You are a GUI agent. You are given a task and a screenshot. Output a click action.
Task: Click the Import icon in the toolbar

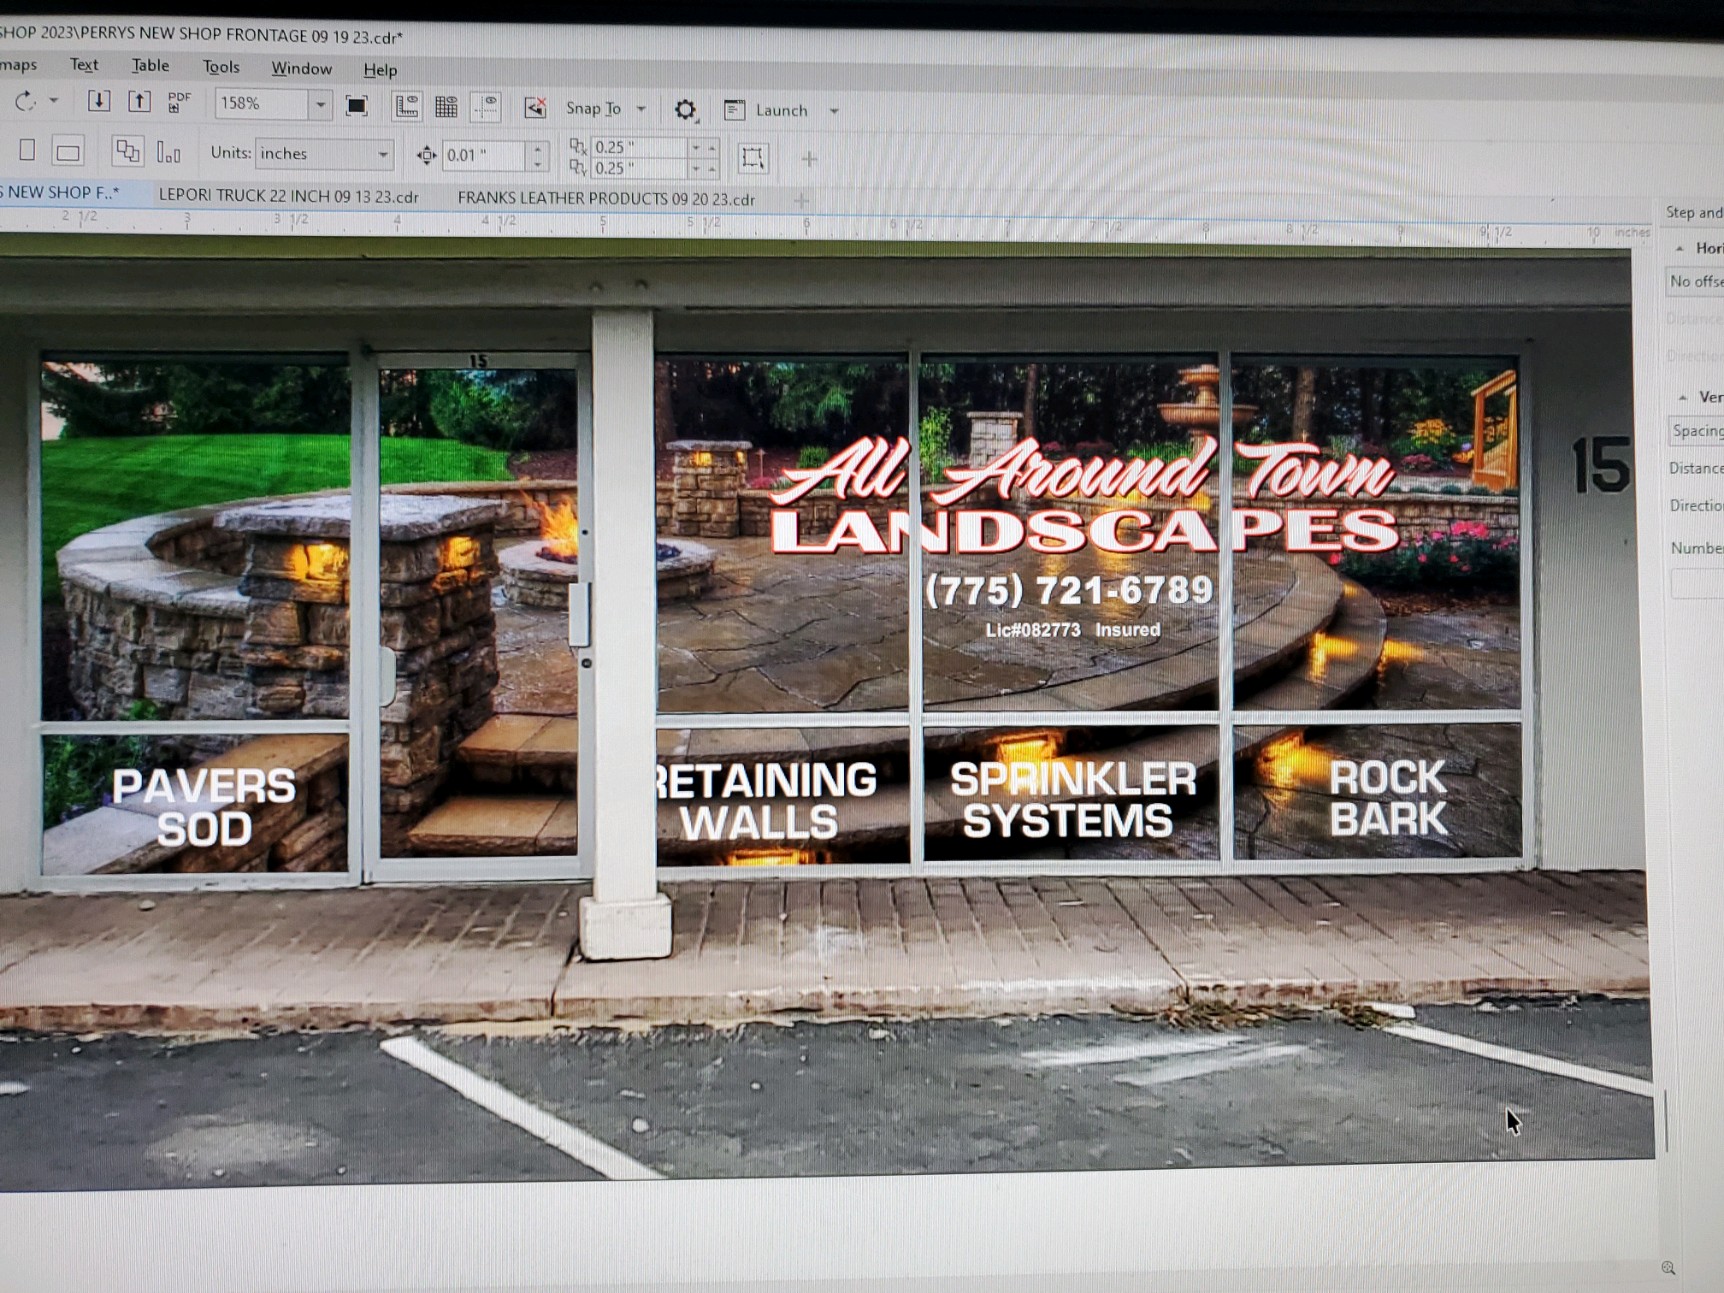click(x=98, y=101)
